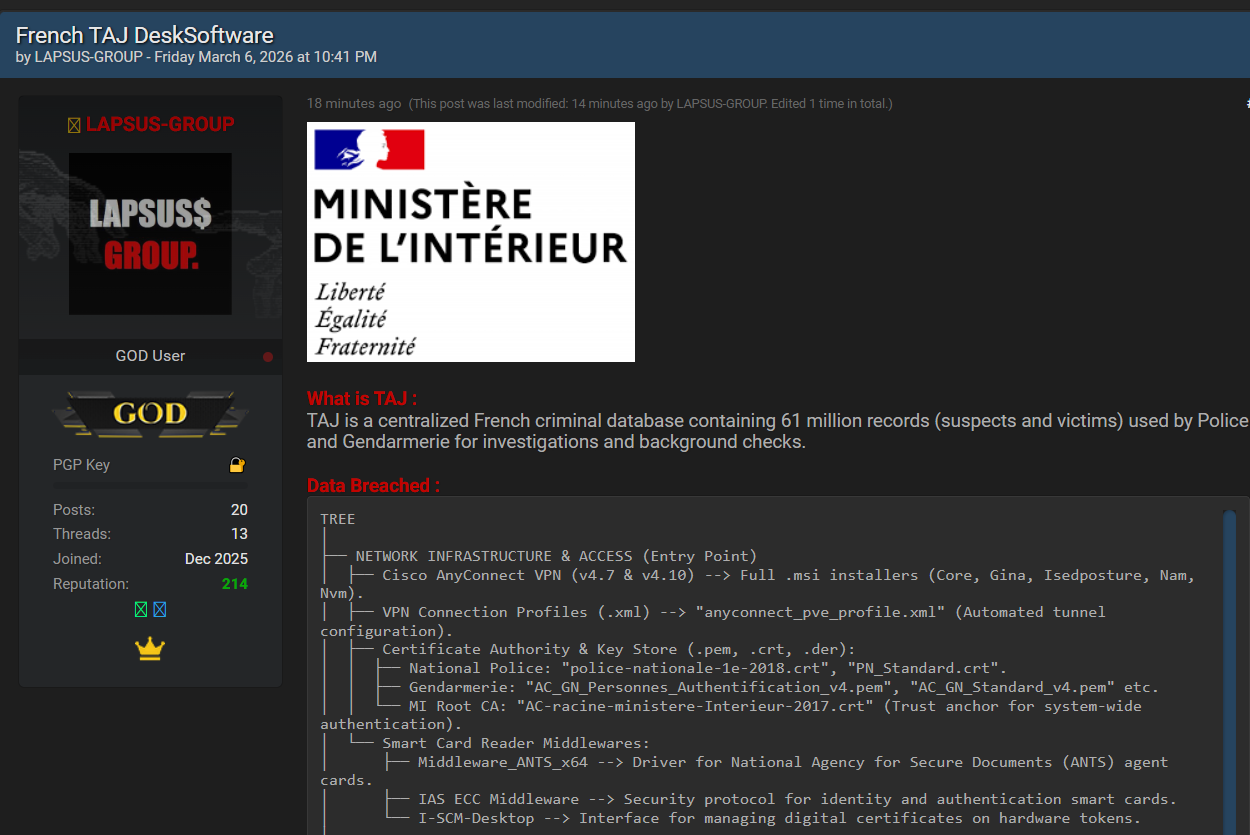Image resolution: width=1250 pixels, height=835 pixels.
Task: Open the user's posts count 20
Action: tap(239, 510)
